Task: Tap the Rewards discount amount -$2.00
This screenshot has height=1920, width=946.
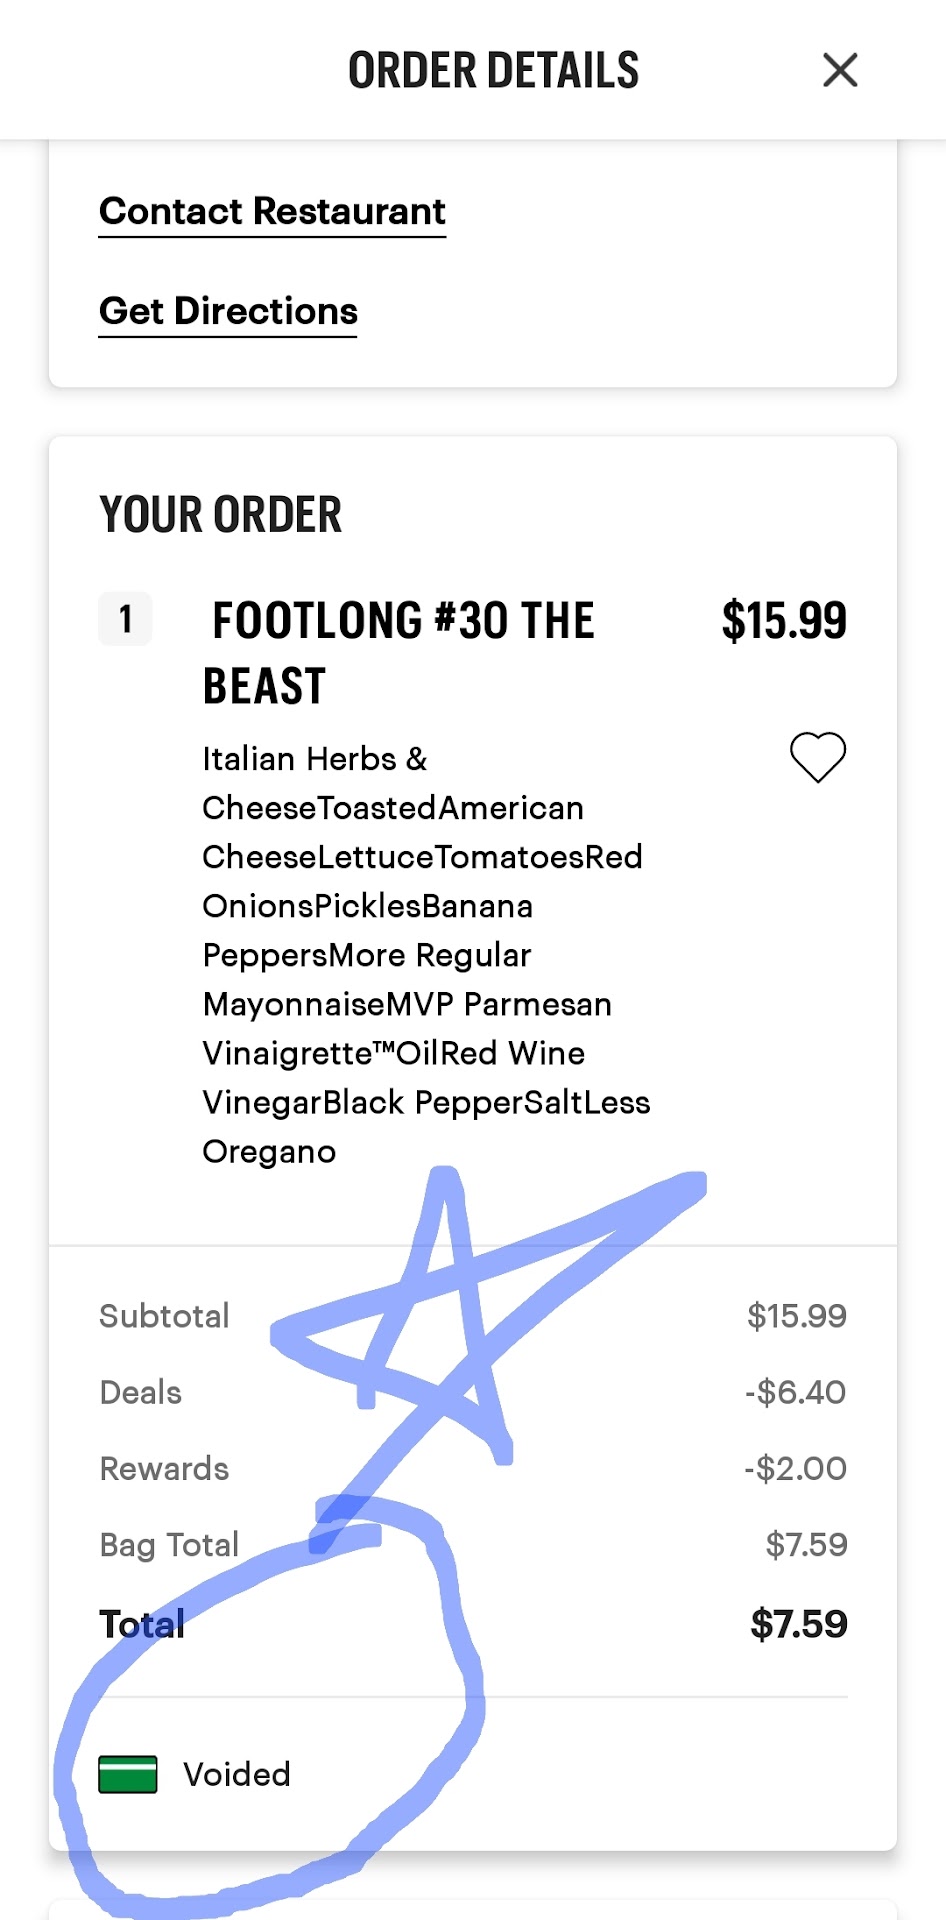Action: tap(795, 1468)
